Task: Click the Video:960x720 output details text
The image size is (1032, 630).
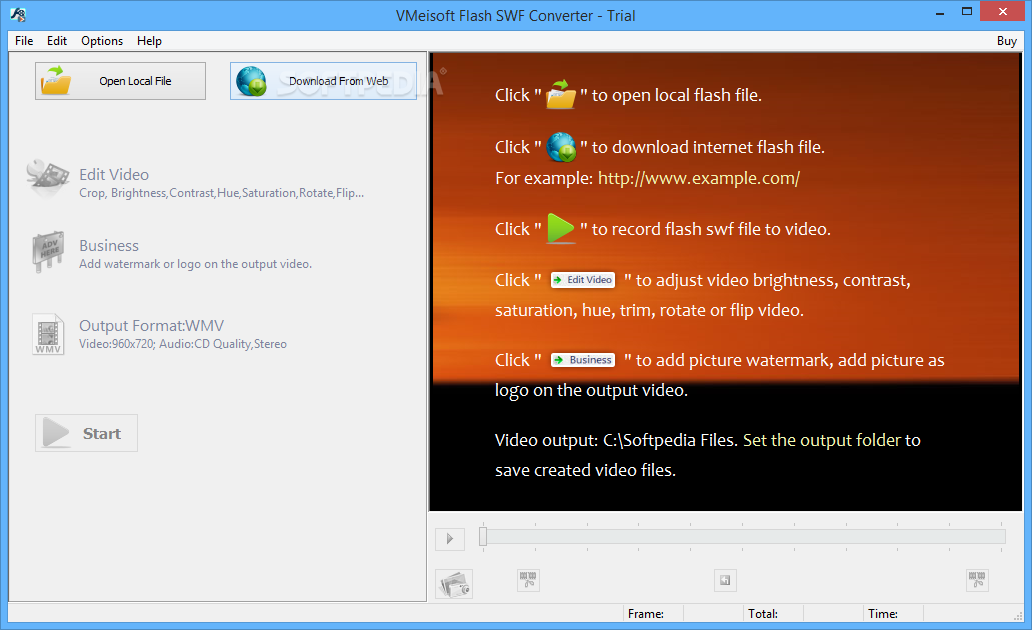Action: pos(183,344)
